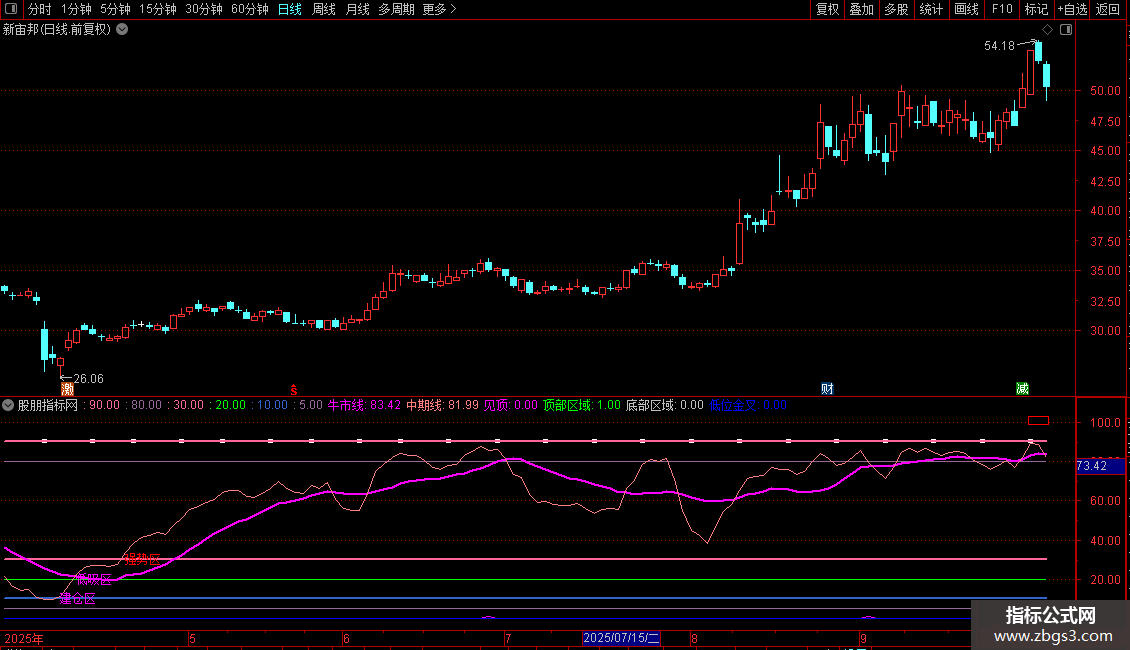Toggle the left sidebar panel icon
This screenshot has height=650, width=1130.
(11, 9)
